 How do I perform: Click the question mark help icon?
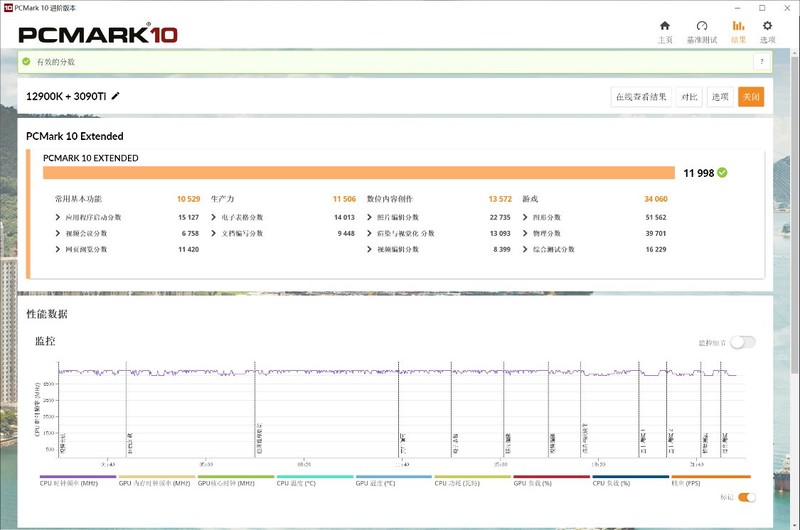pyautogui.click(x=763, y=62)
